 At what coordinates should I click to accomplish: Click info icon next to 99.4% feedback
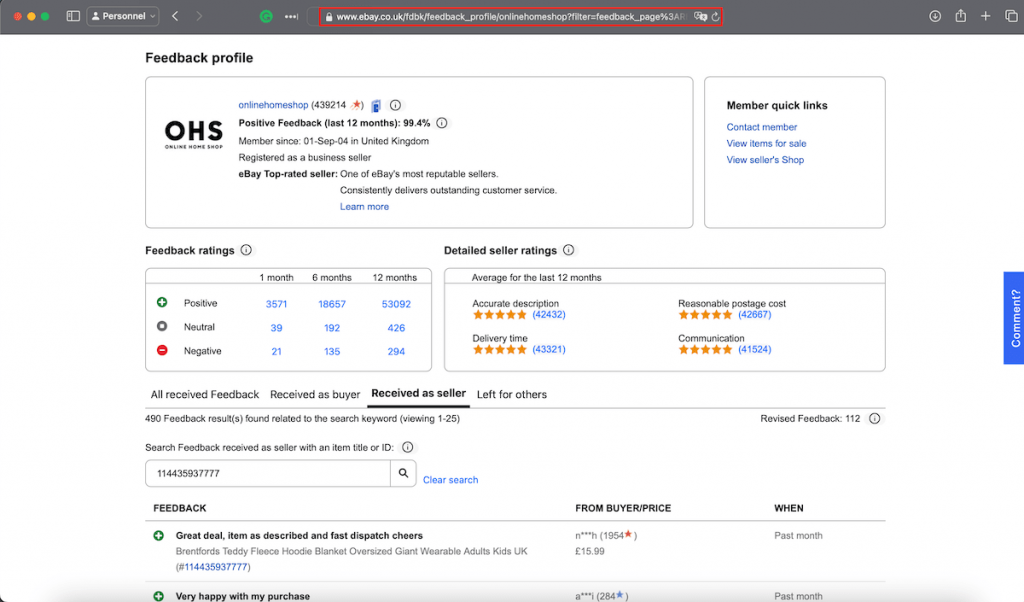click(441, 123)
